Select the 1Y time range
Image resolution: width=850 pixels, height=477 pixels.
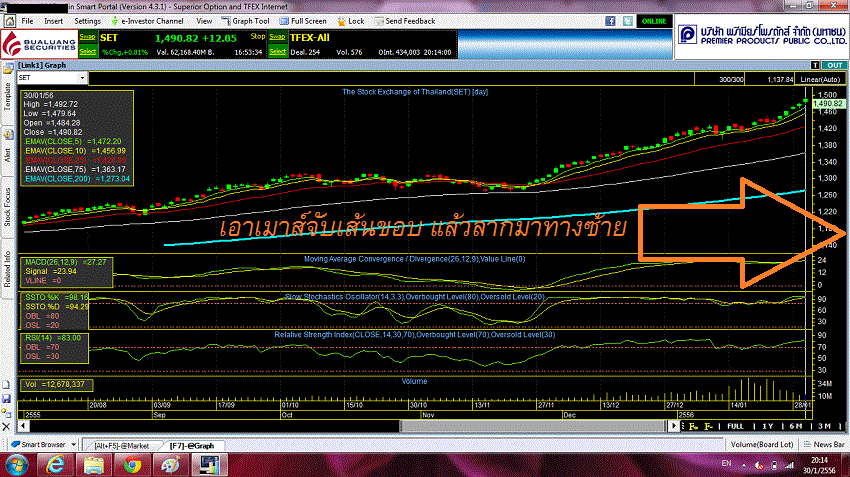(x=767, y=427)
